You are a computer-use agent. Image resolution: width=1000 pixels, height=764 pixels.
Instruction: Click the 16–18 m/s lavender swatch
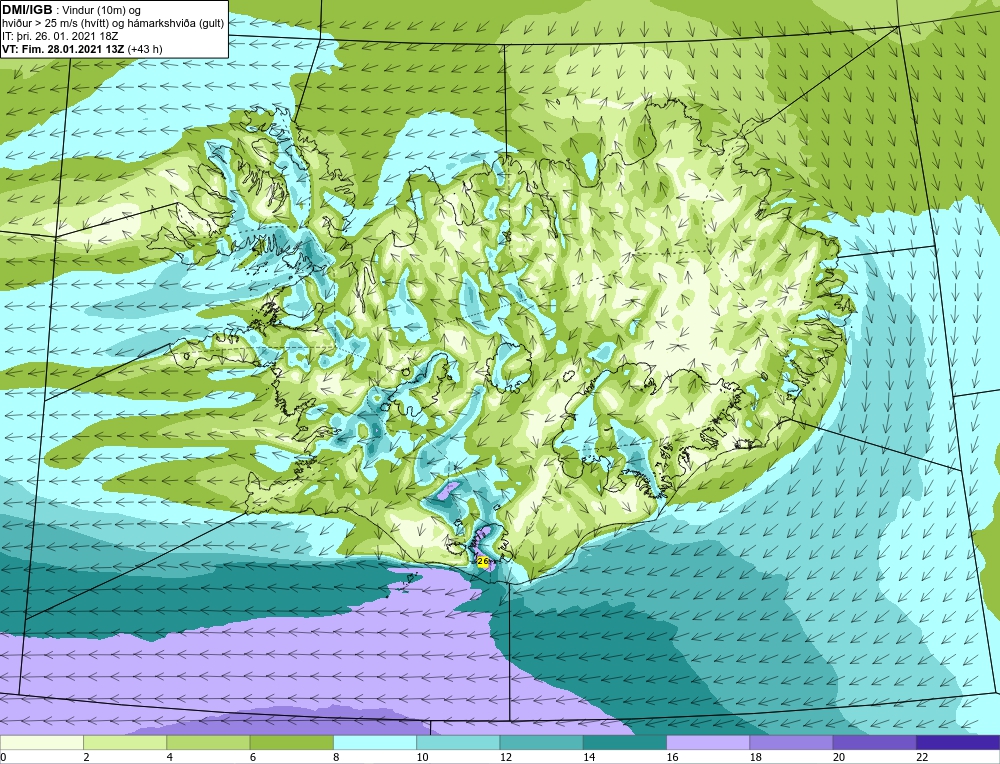coord(708,743)
